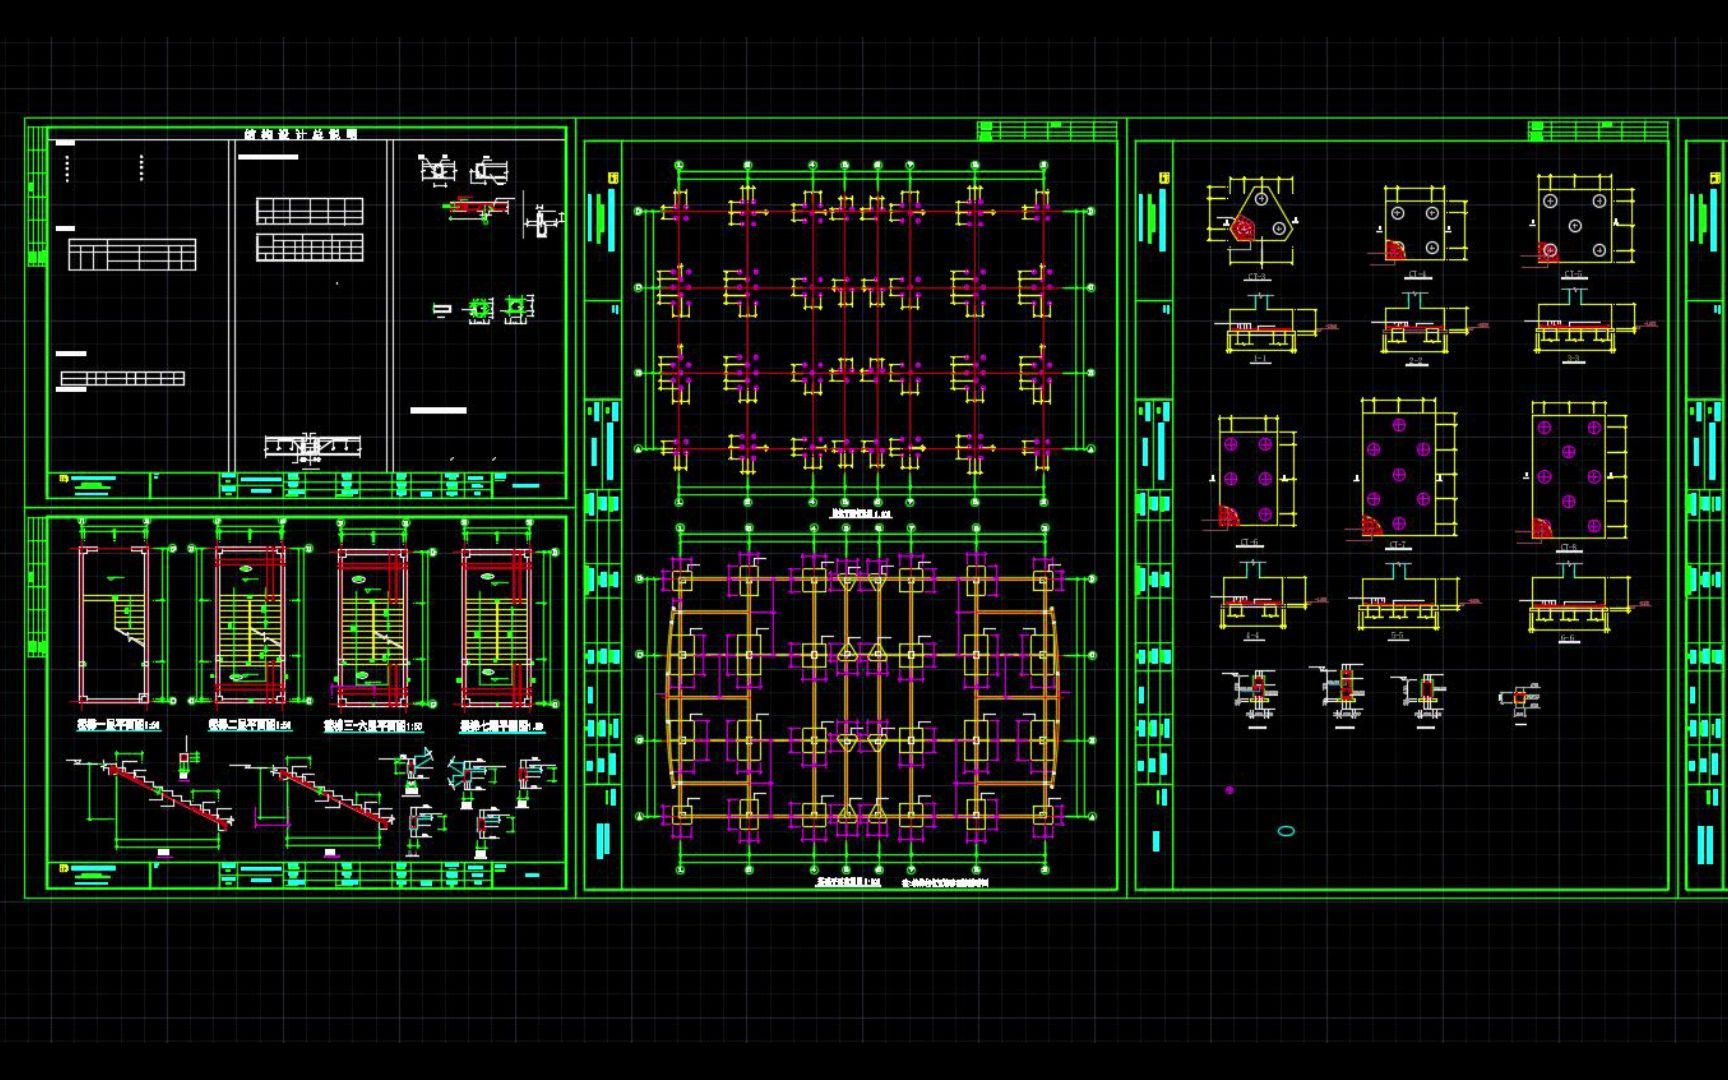Click the 楼梯三-六层平面图 label

pos(373,727)
